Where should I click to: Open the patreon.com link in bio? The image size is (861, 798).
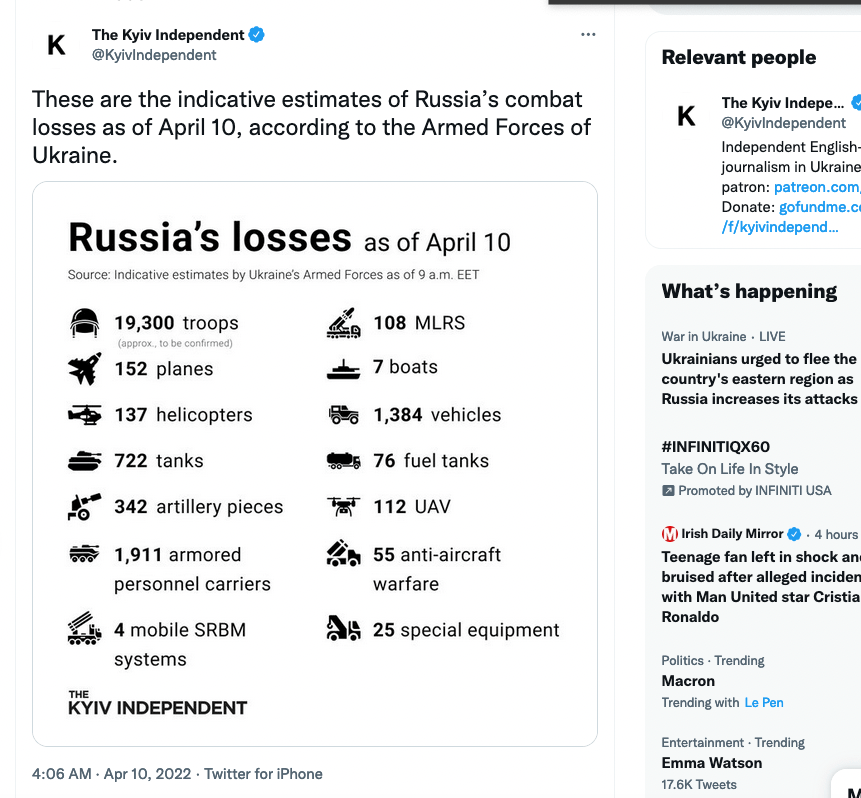(816, 187)
